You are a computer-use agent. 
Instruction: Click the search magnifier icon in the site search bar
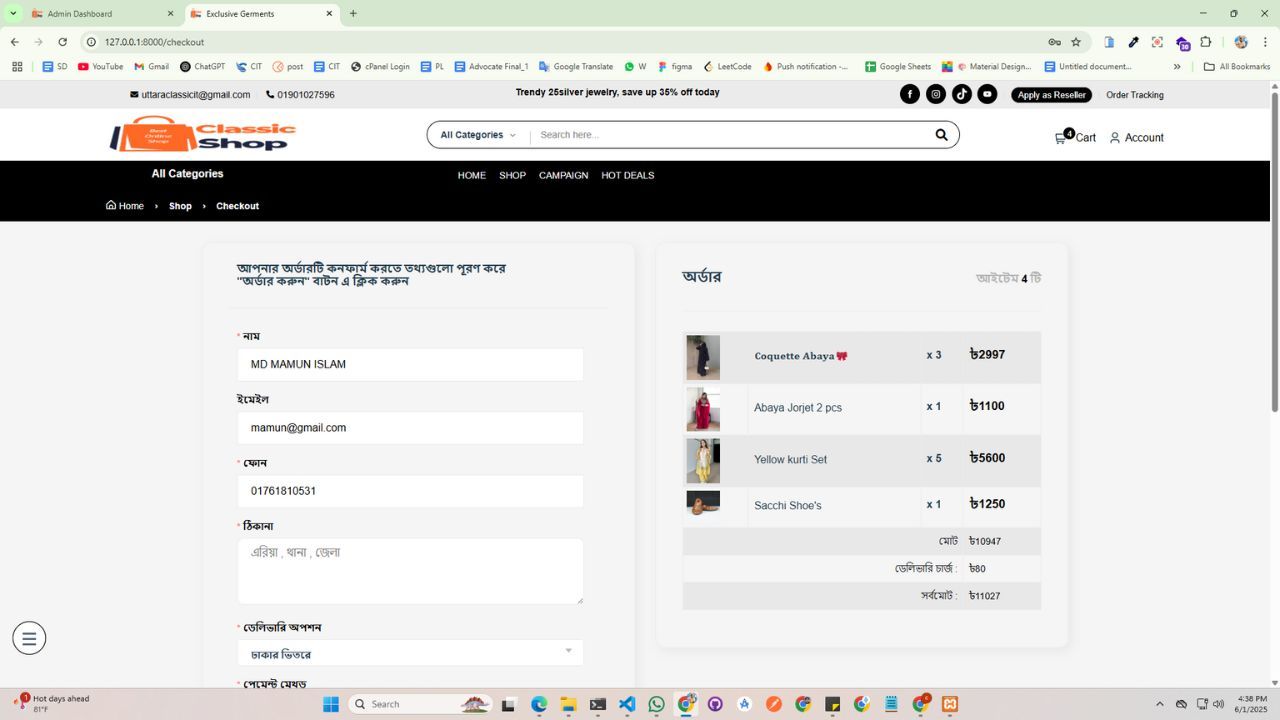coord(941,135)
